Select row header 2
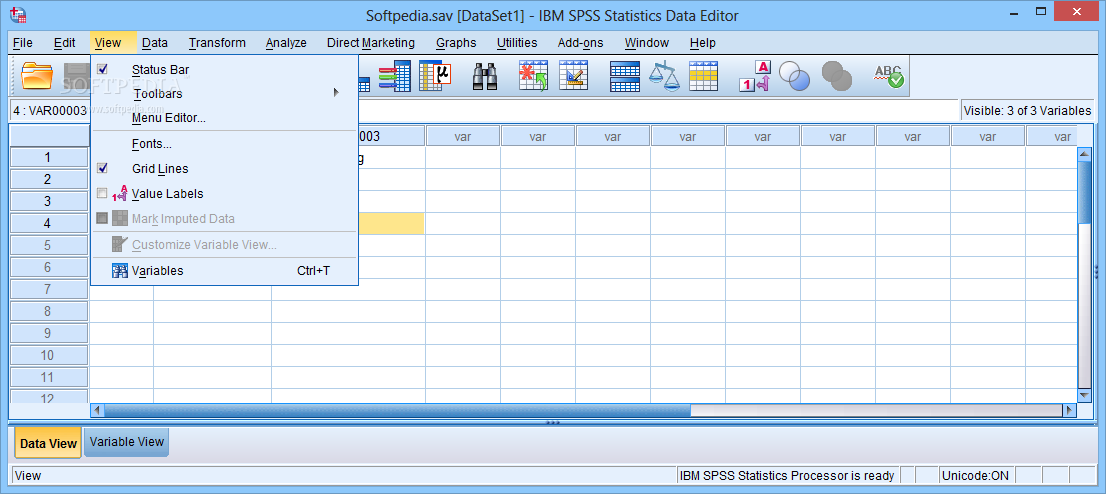The image size is (1106, 494). point(48,179)
